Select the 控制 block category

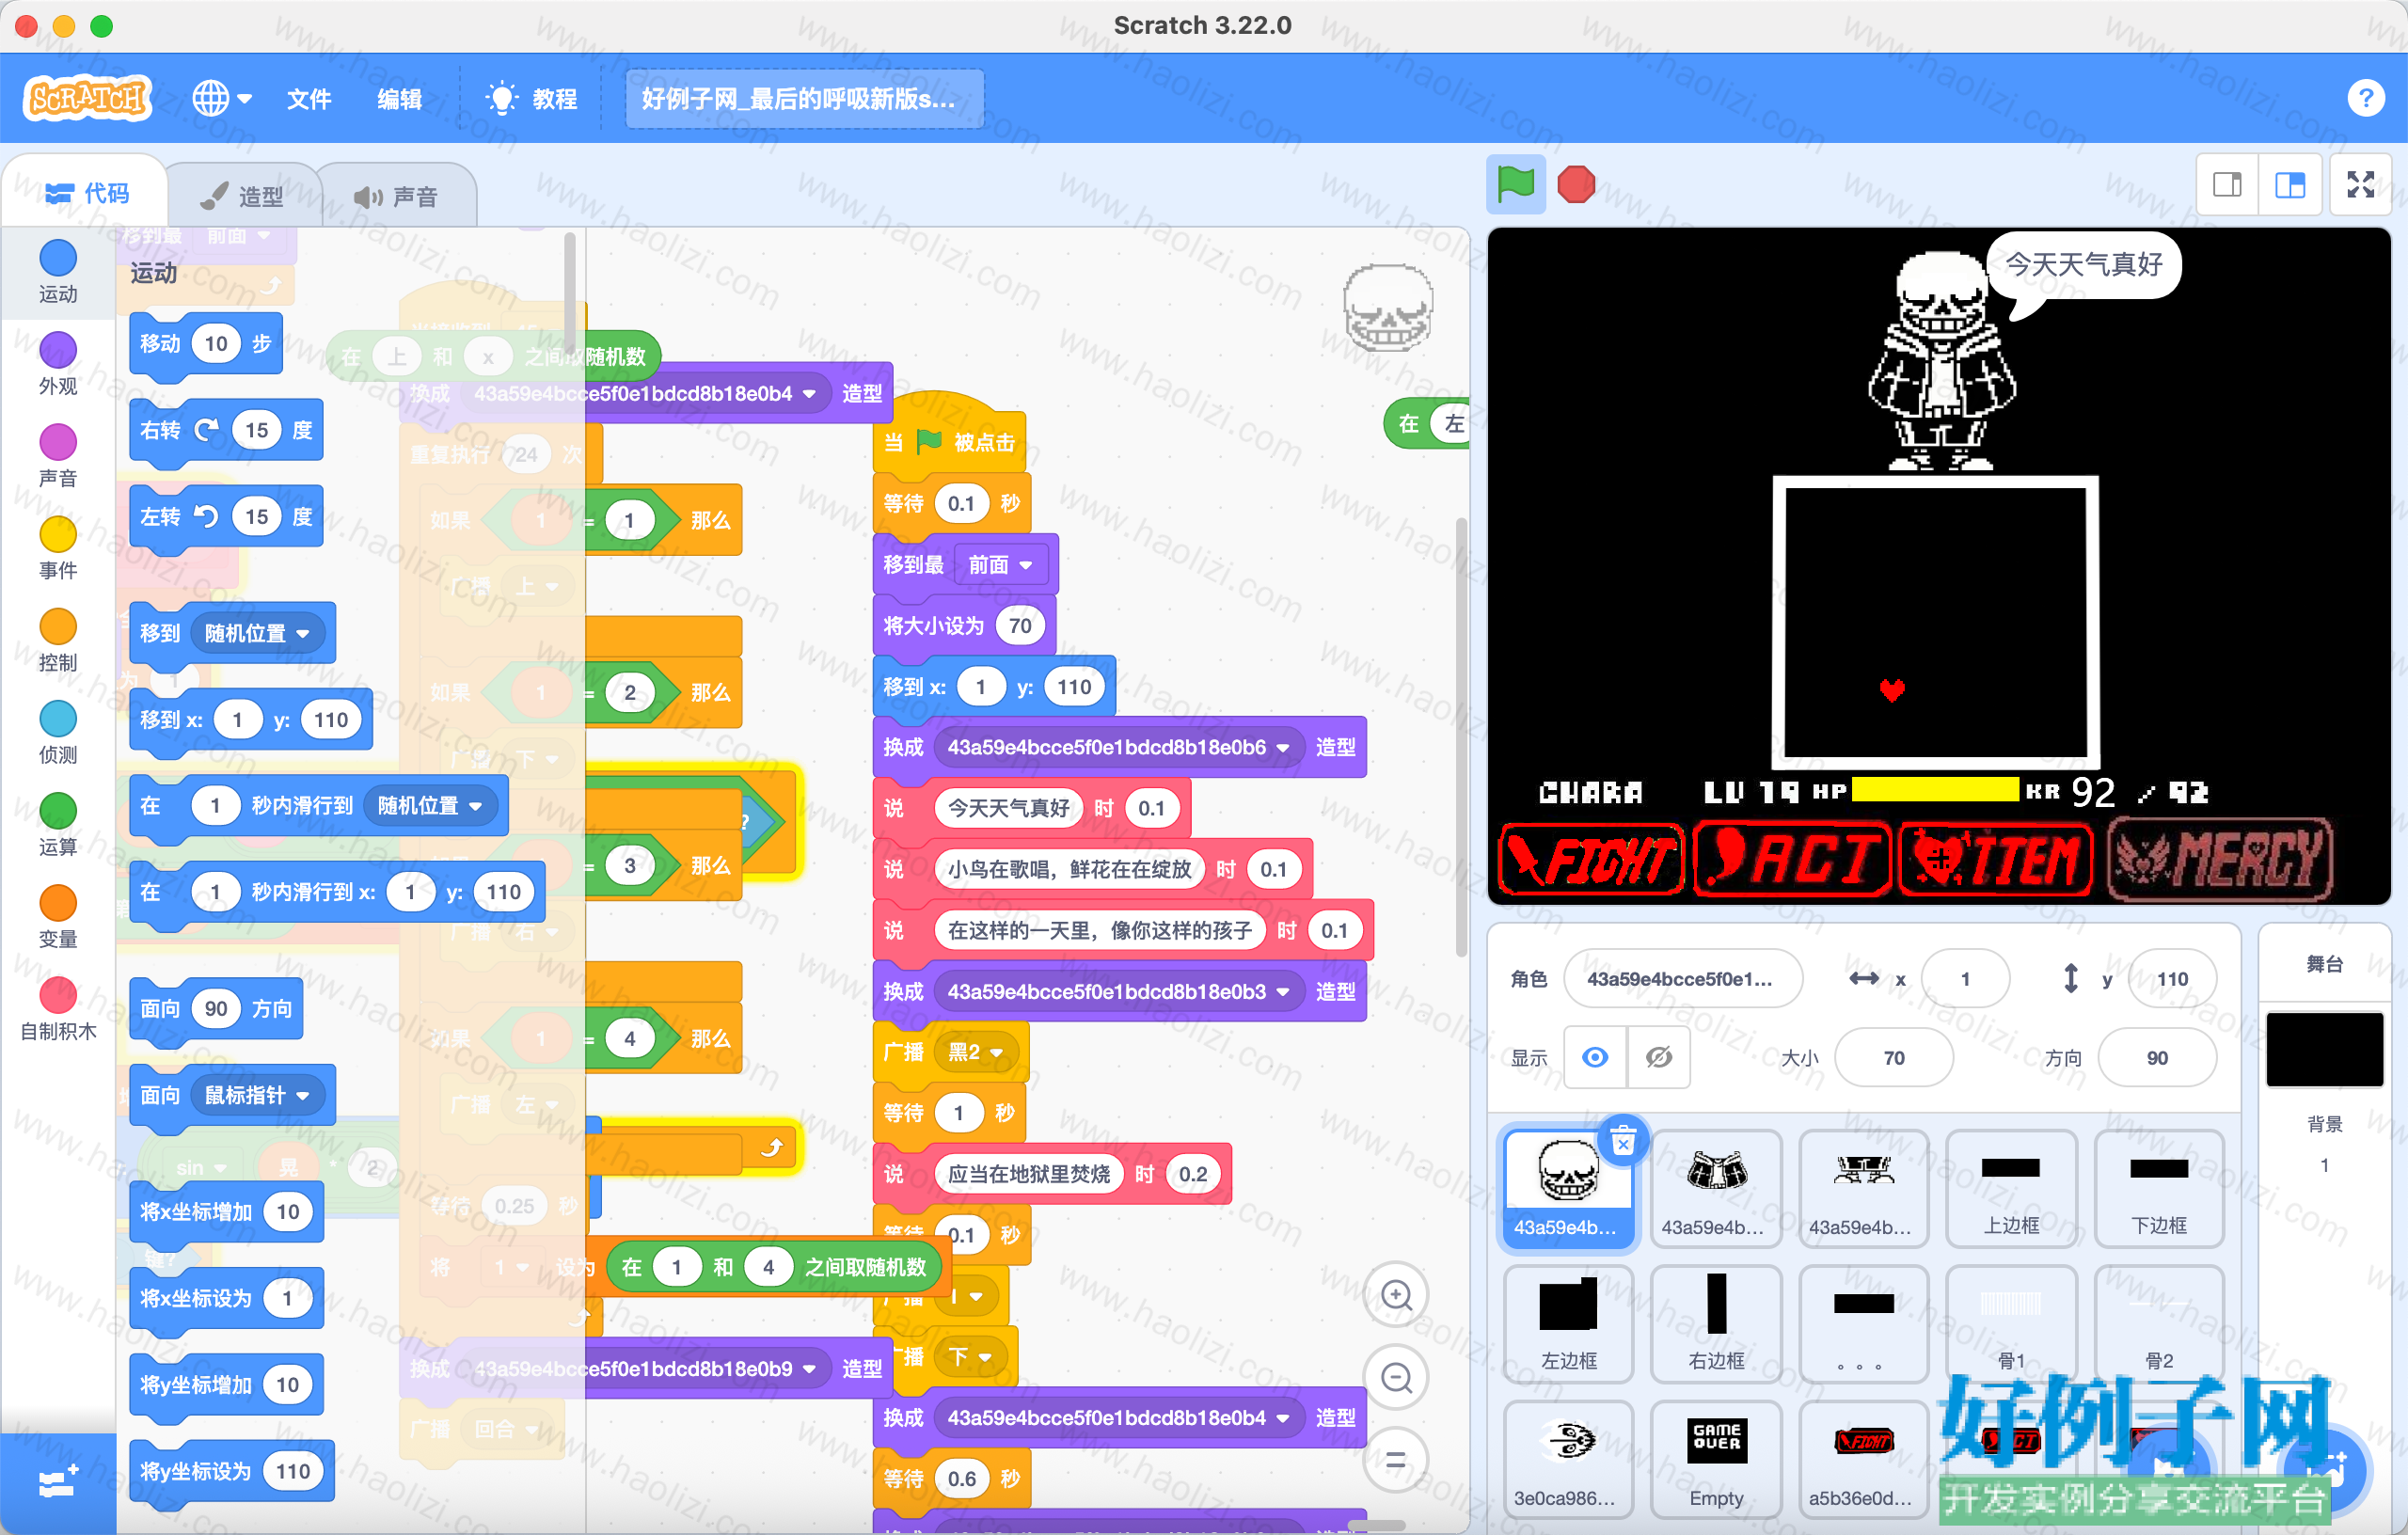[x=58, y=640]
